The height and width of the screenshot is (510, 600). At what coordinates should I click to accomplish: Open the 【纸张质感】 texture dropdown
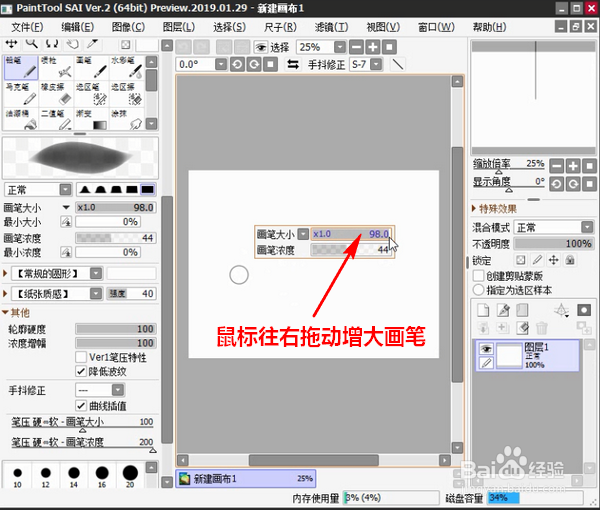click(x=96, y=293)
